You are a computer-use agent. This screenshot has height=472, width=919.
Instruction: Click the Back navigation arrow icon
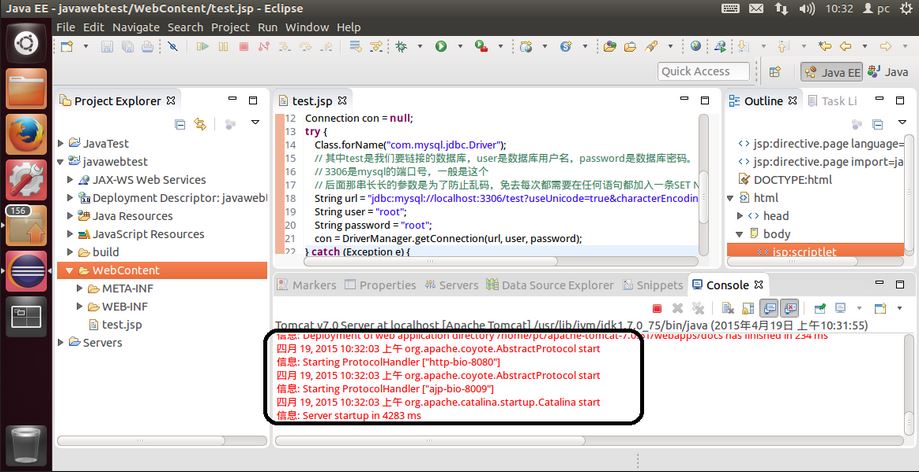click(x=845, y=46)
